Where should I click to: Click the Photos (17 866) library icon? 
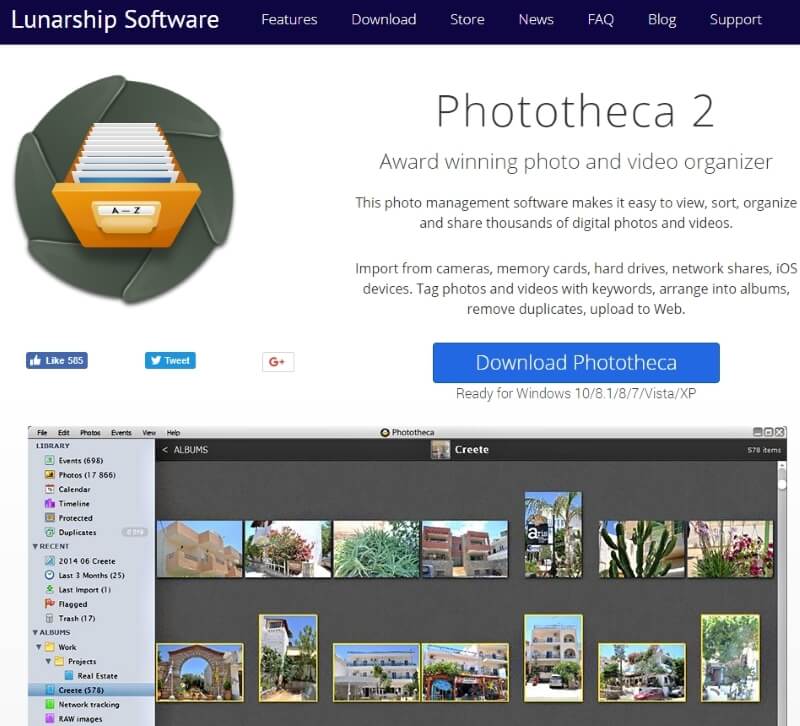pyautogui.click(x=49, y=474)
